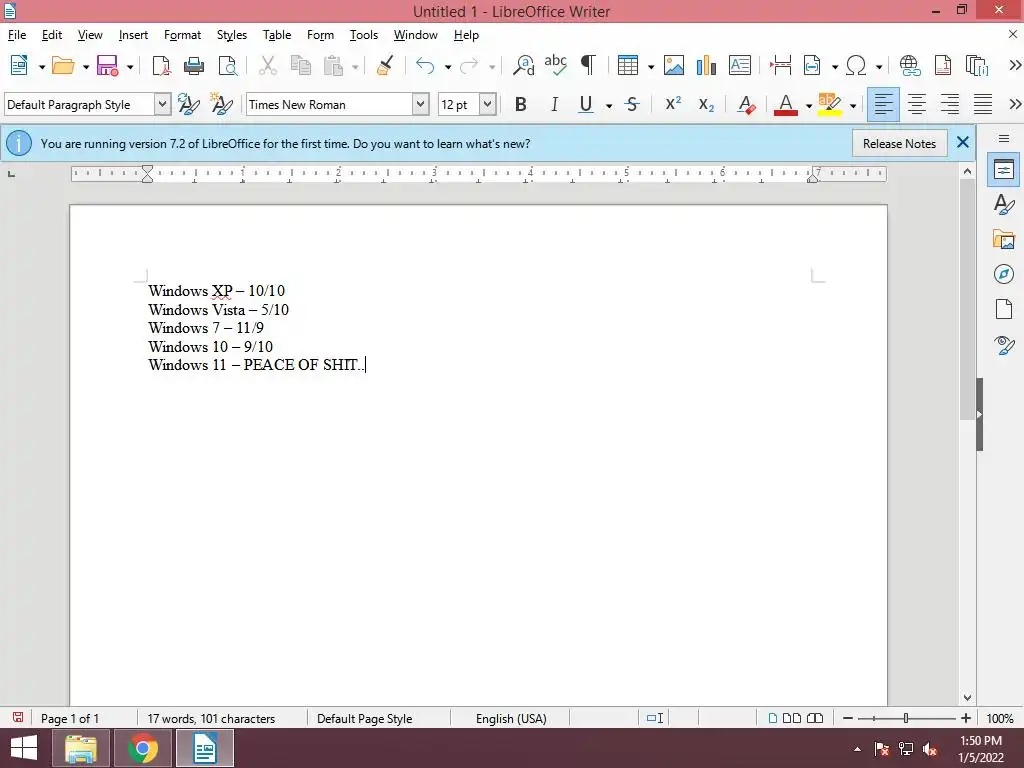Click the Paste clipboard icon
Viewport: 1024px width, 768px height.
[334, 66]
